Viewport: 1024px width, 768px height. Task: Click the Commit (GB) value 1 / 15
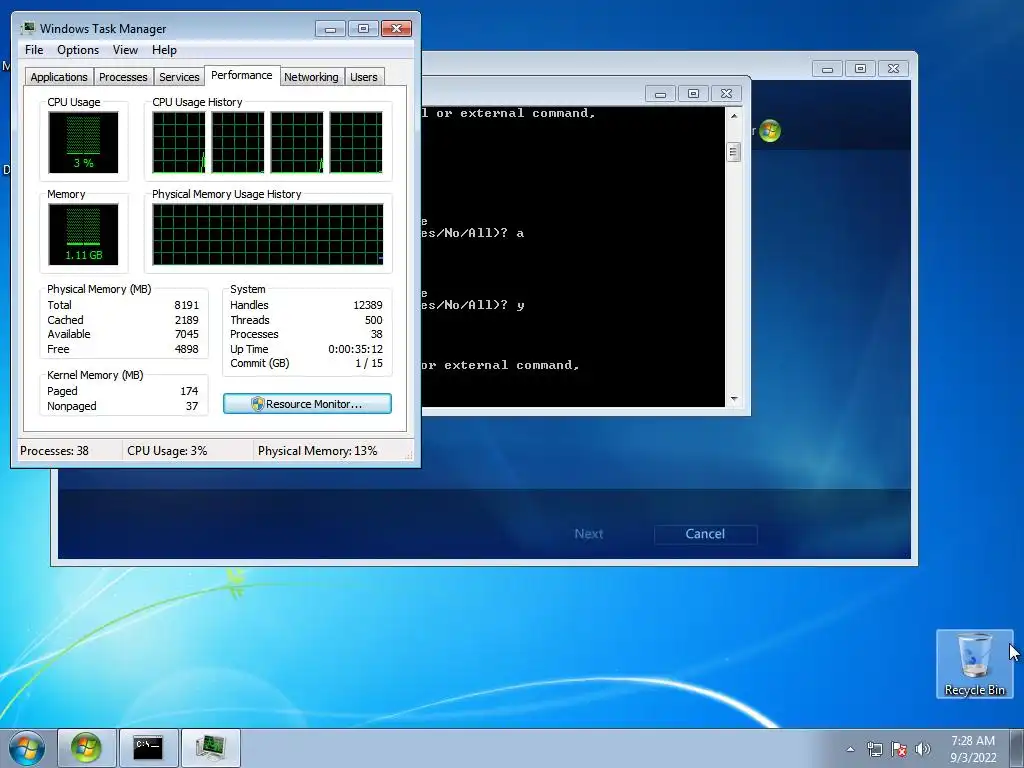click(x=369, y=363)
